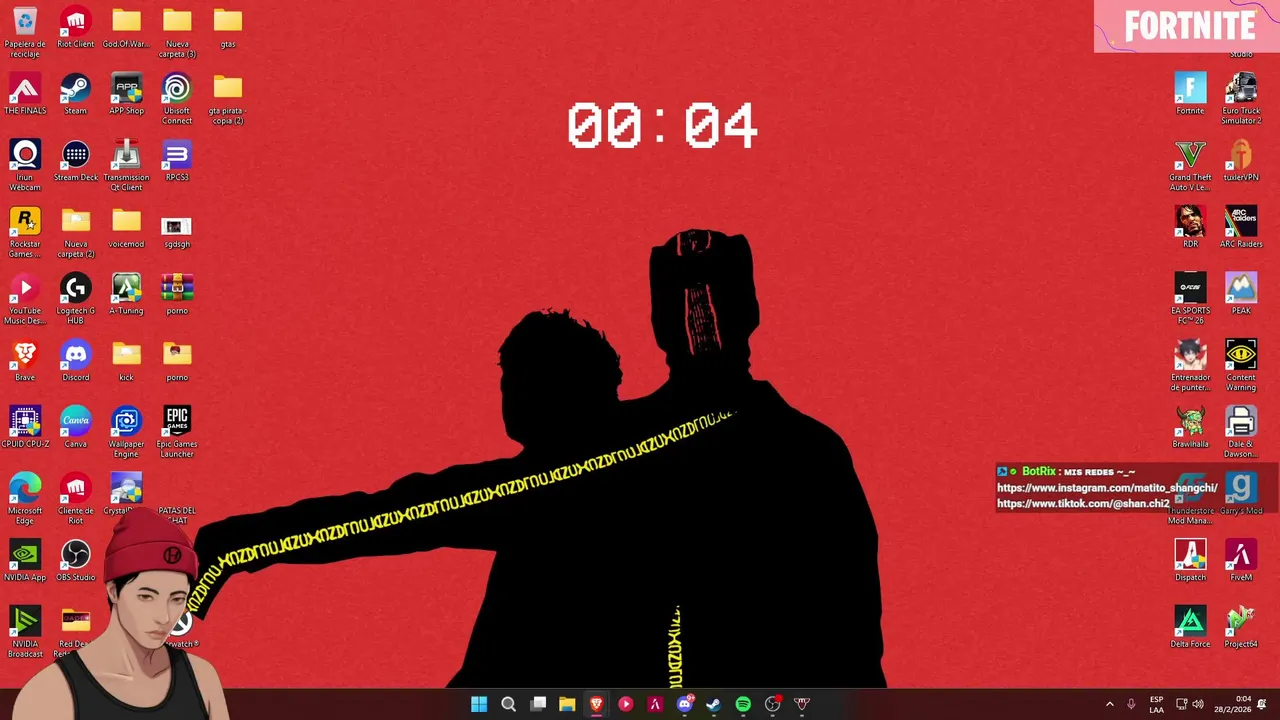1280x720 pixels.
Task: Open the Nueva carpeta (3) folder
Action: click(177, 31)
